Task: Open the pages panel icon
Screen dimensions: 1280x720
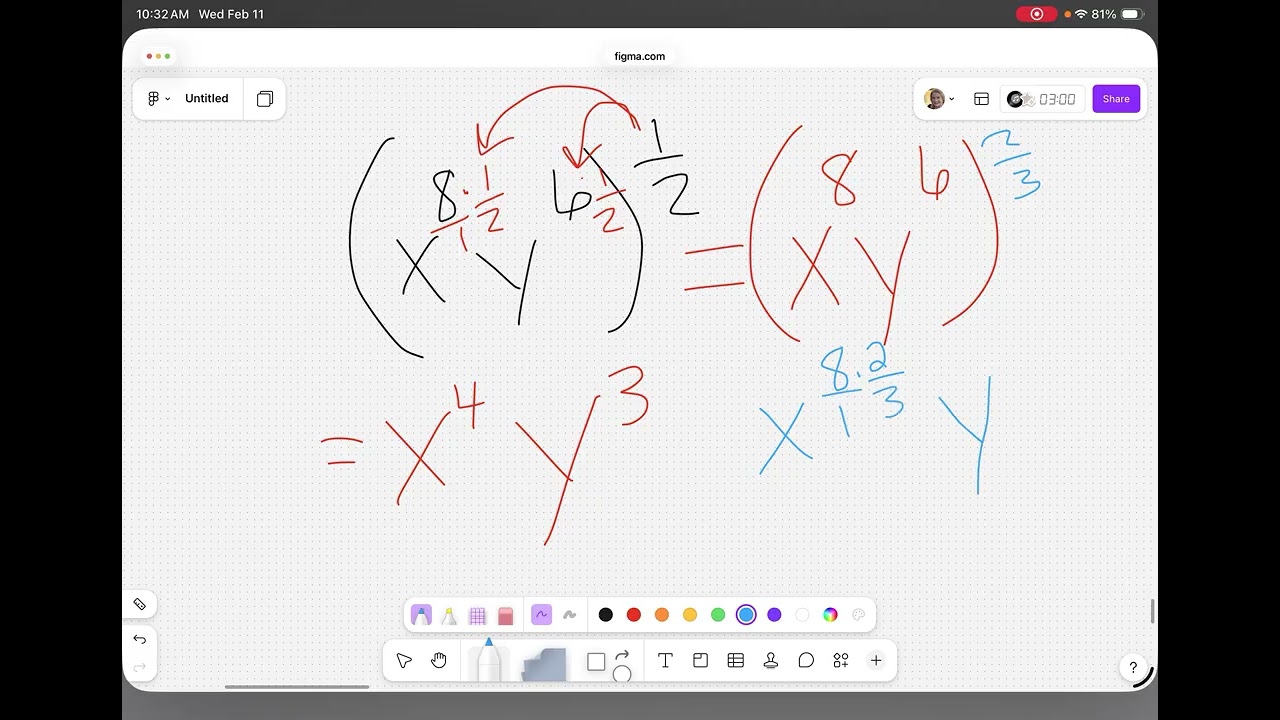Action: click(265, 98)
